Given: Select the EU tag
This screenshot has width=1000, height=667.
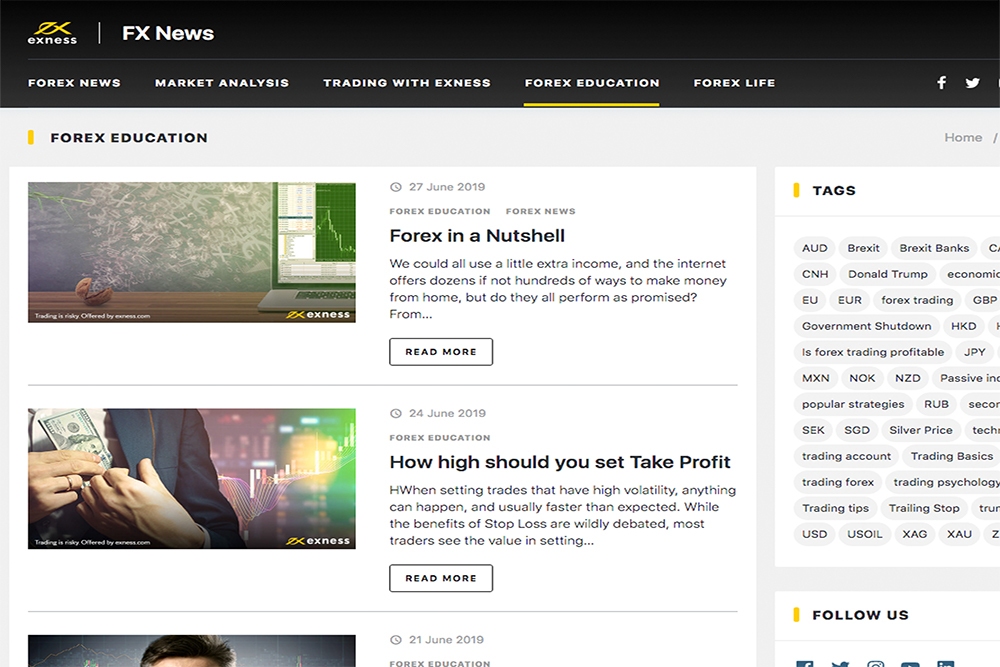Looking at the screenshot, I should (x=809, y=300).
